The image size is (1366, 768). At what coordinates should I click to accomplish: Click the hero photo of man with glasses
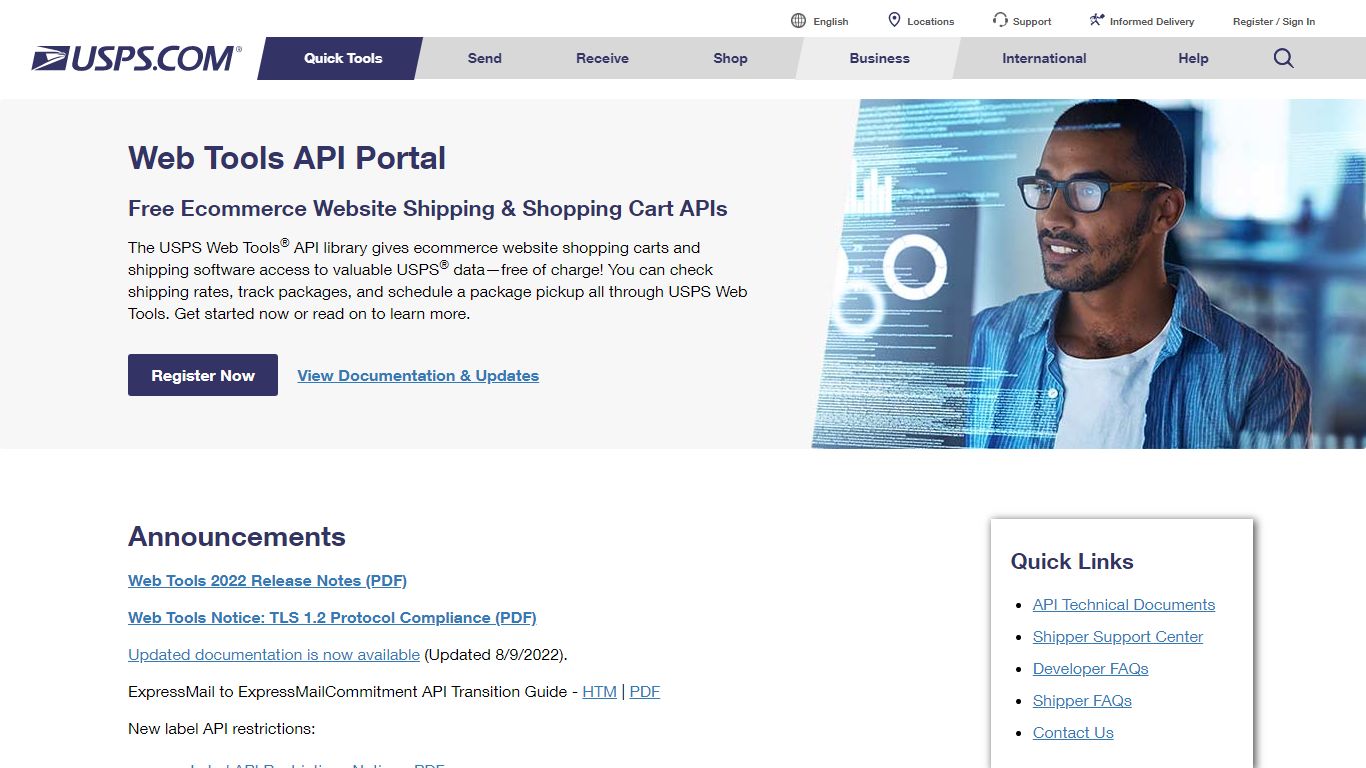[1089, 273]
